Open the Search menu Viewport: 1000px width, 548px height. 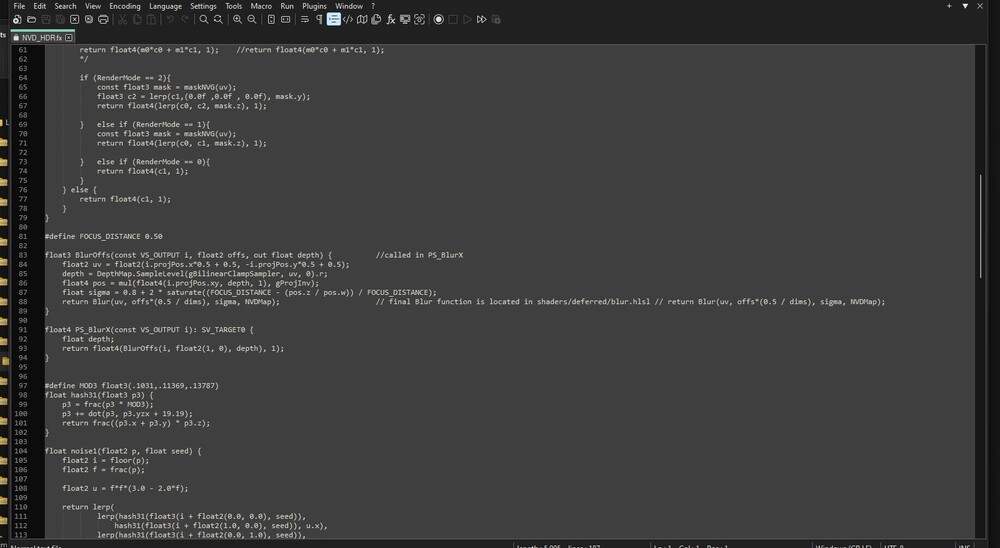pos(66,6)
